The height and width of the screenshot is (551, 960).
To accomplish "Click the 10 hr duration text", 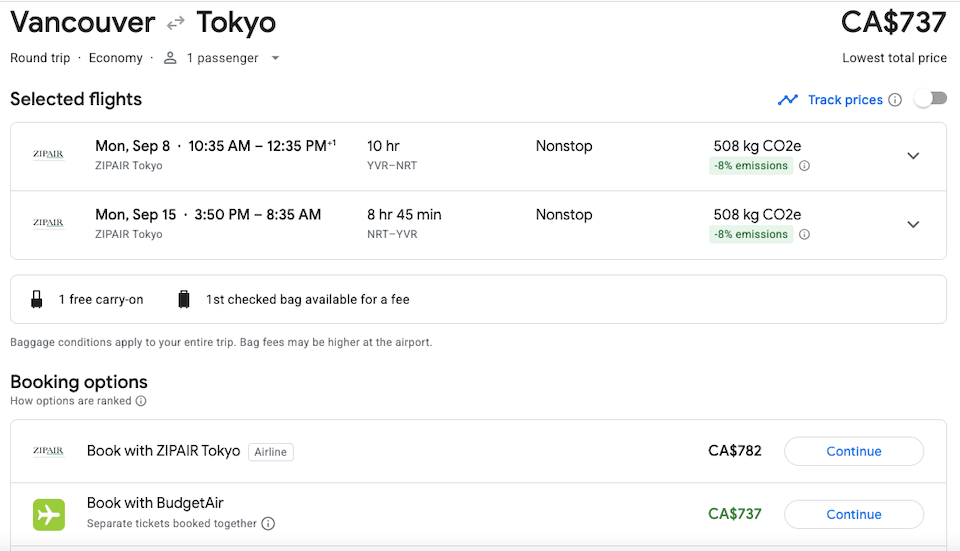I will point(383,146).
